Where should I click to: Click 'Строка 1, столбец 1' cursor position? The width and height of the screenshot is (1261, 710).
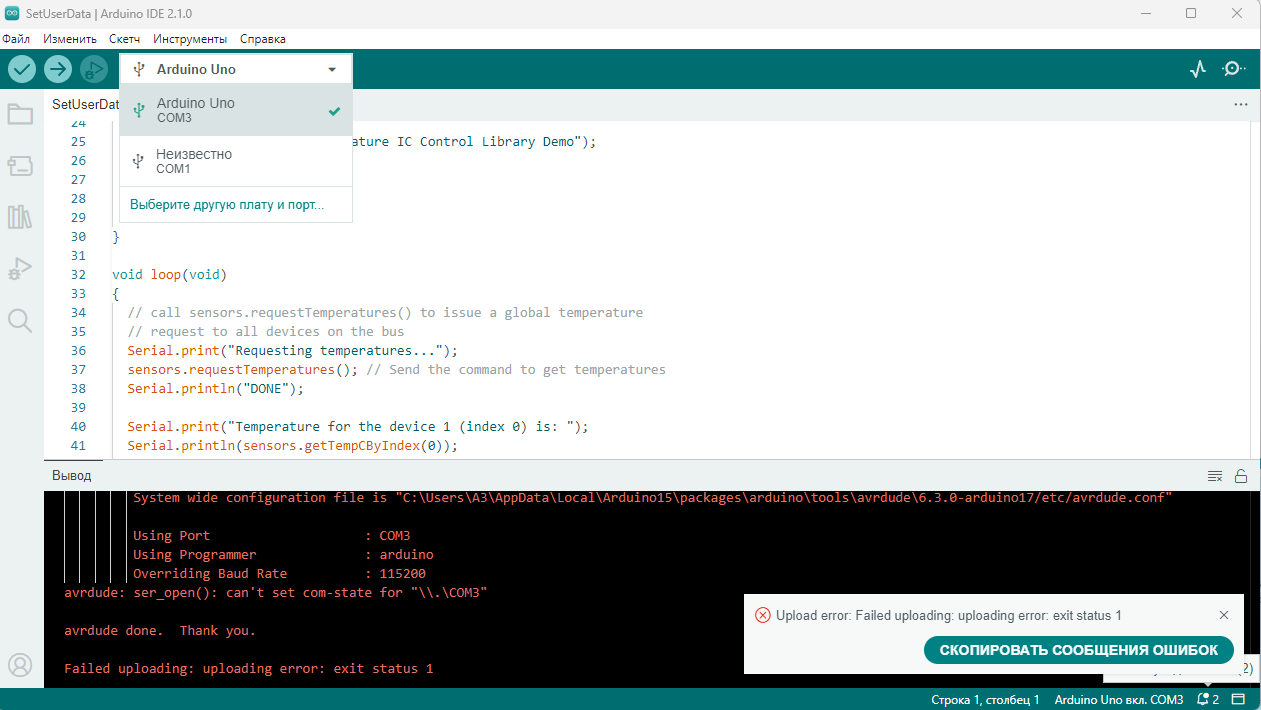tap(985, 699)
